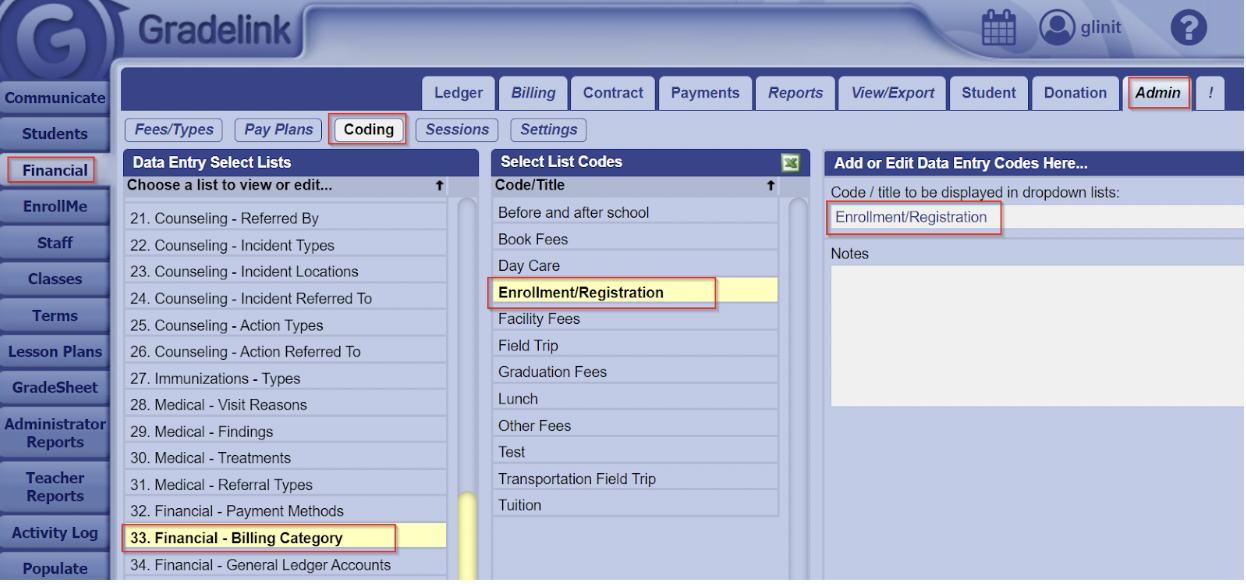Open the help question mark icon
This screenshot has width=1246, height=584.
pos(1188,28)
